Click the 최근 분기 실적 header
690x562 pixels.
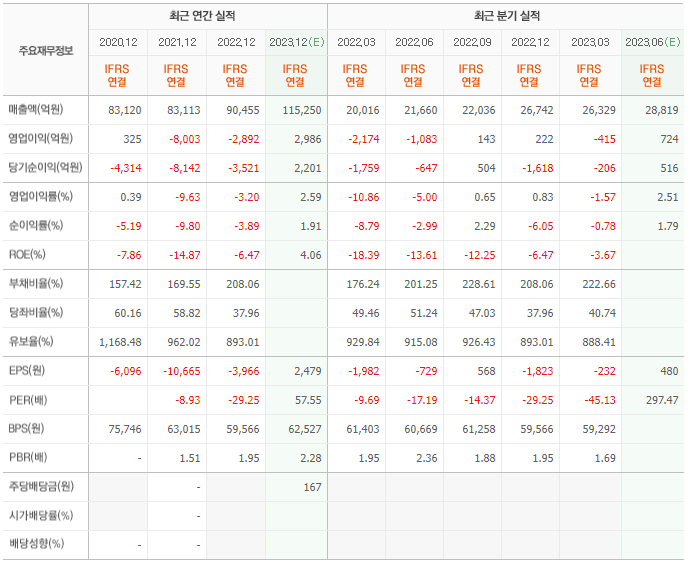tap(507, 16)
